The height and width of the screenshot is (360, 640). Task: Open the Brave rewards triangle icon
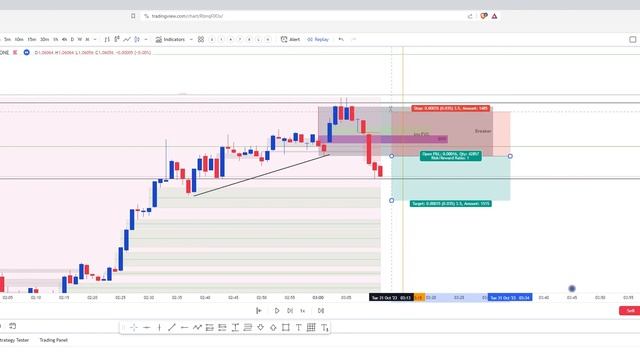494,16
